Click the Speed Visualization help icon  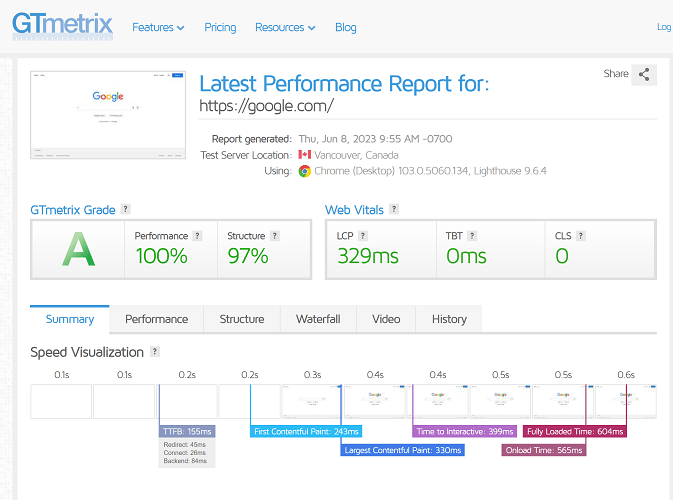155,352
